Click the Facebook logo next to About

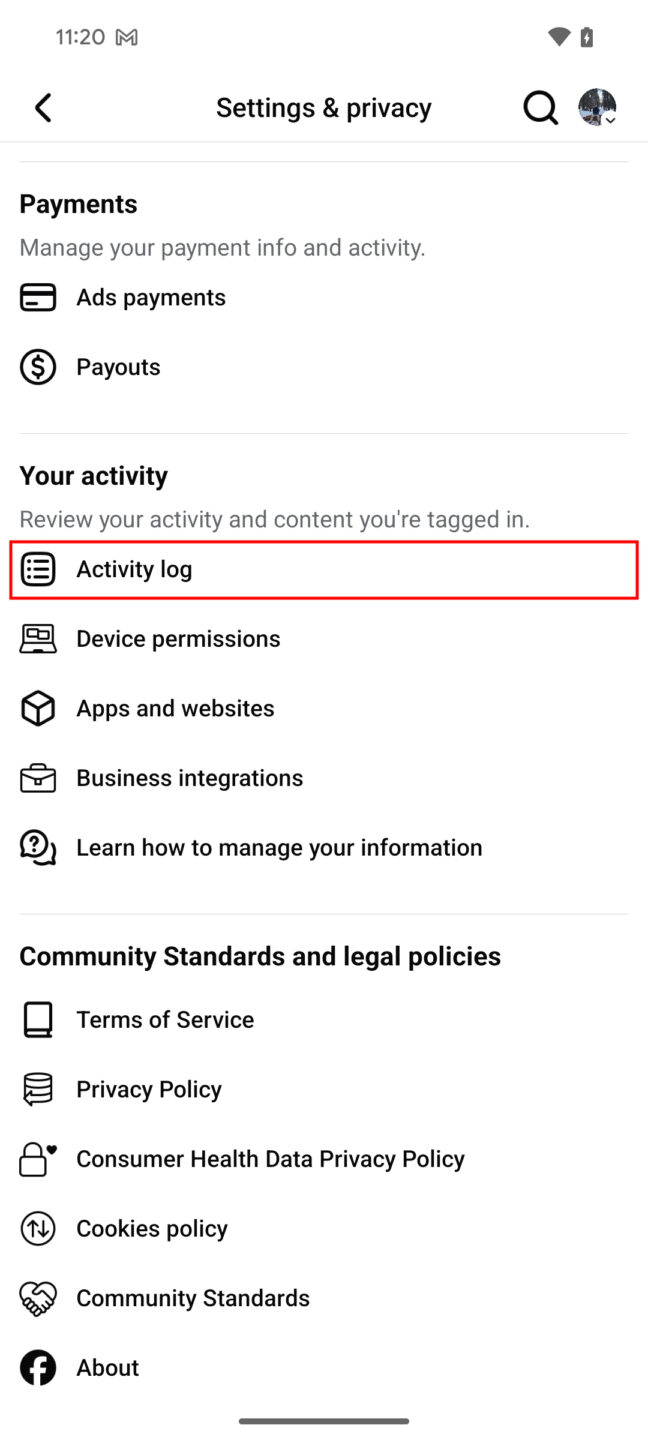pyautogui.click(x=37, y=1367)
